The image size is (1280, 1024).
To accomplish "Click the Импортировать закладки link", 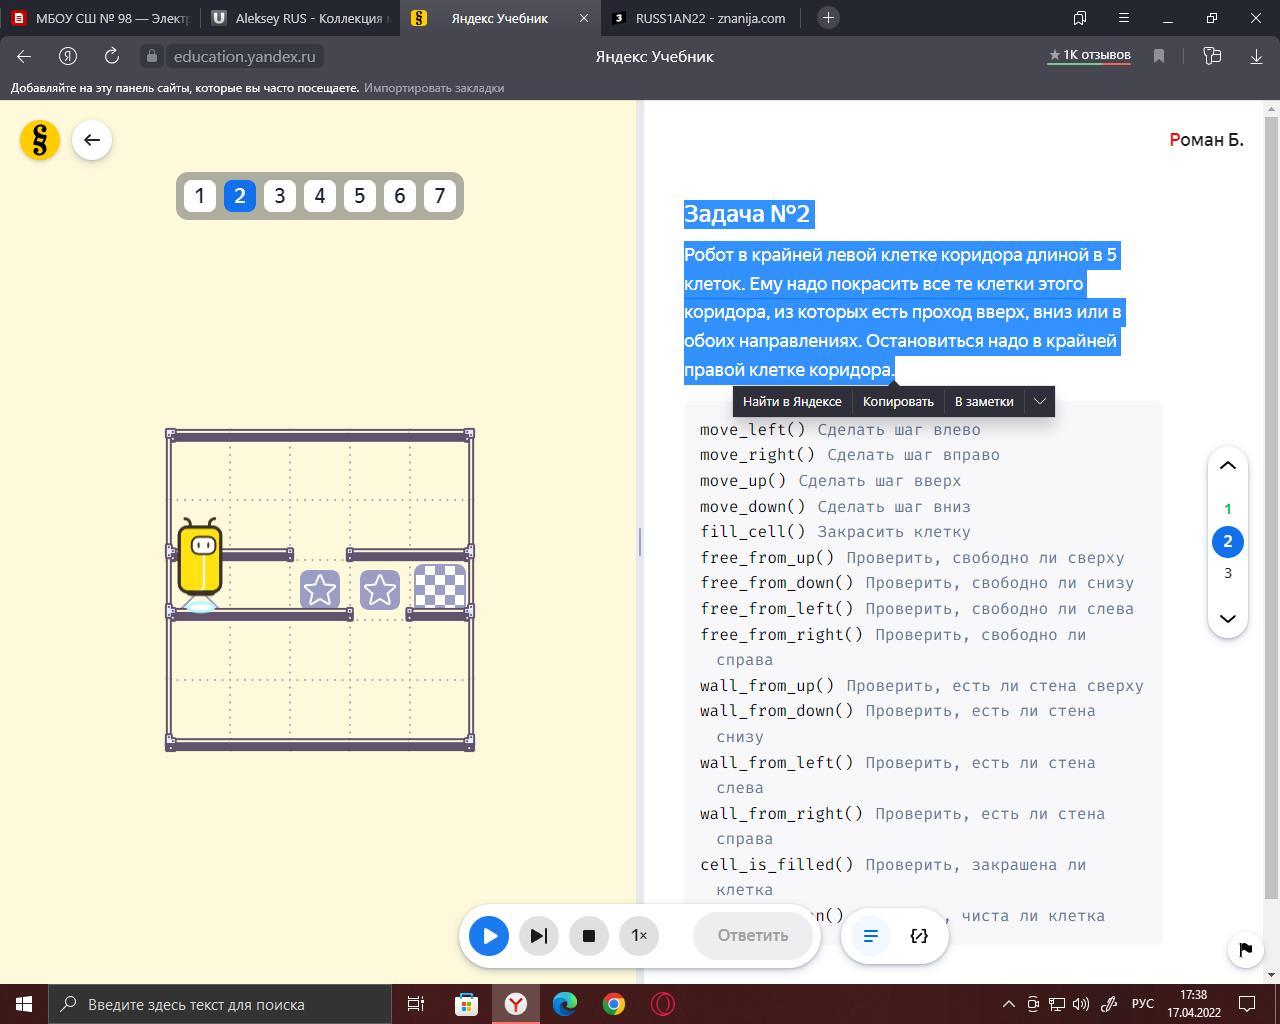I will (434, 88).
